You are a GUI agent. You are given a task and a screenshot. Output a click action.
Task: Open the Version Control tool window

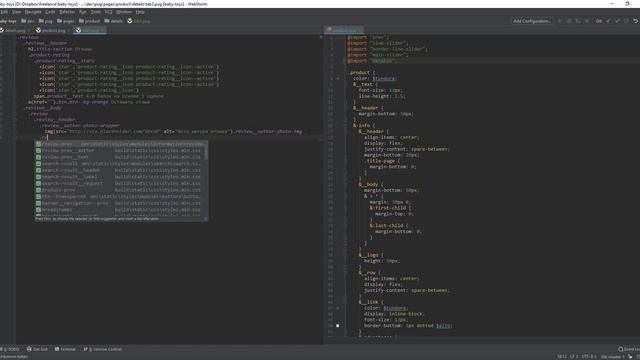pos(103,349)
